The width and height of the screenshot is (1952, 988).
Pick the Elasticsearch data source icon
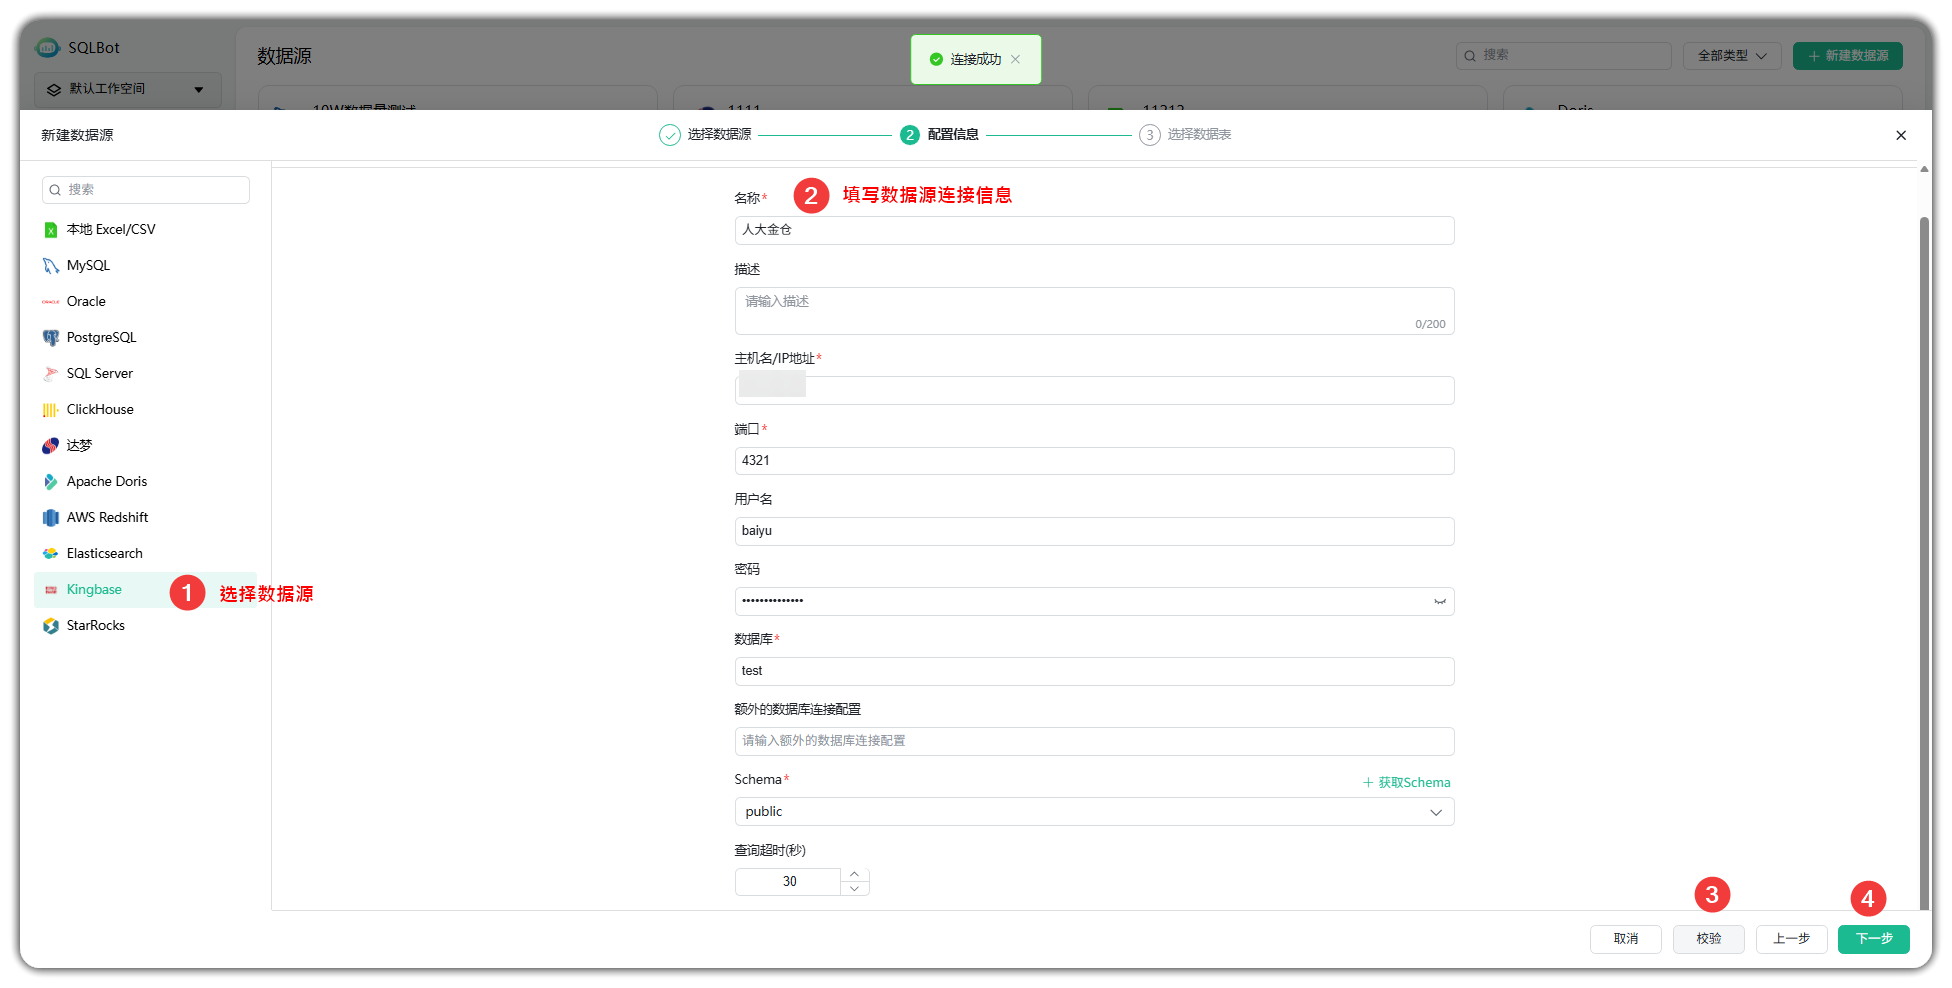(51, 553)
